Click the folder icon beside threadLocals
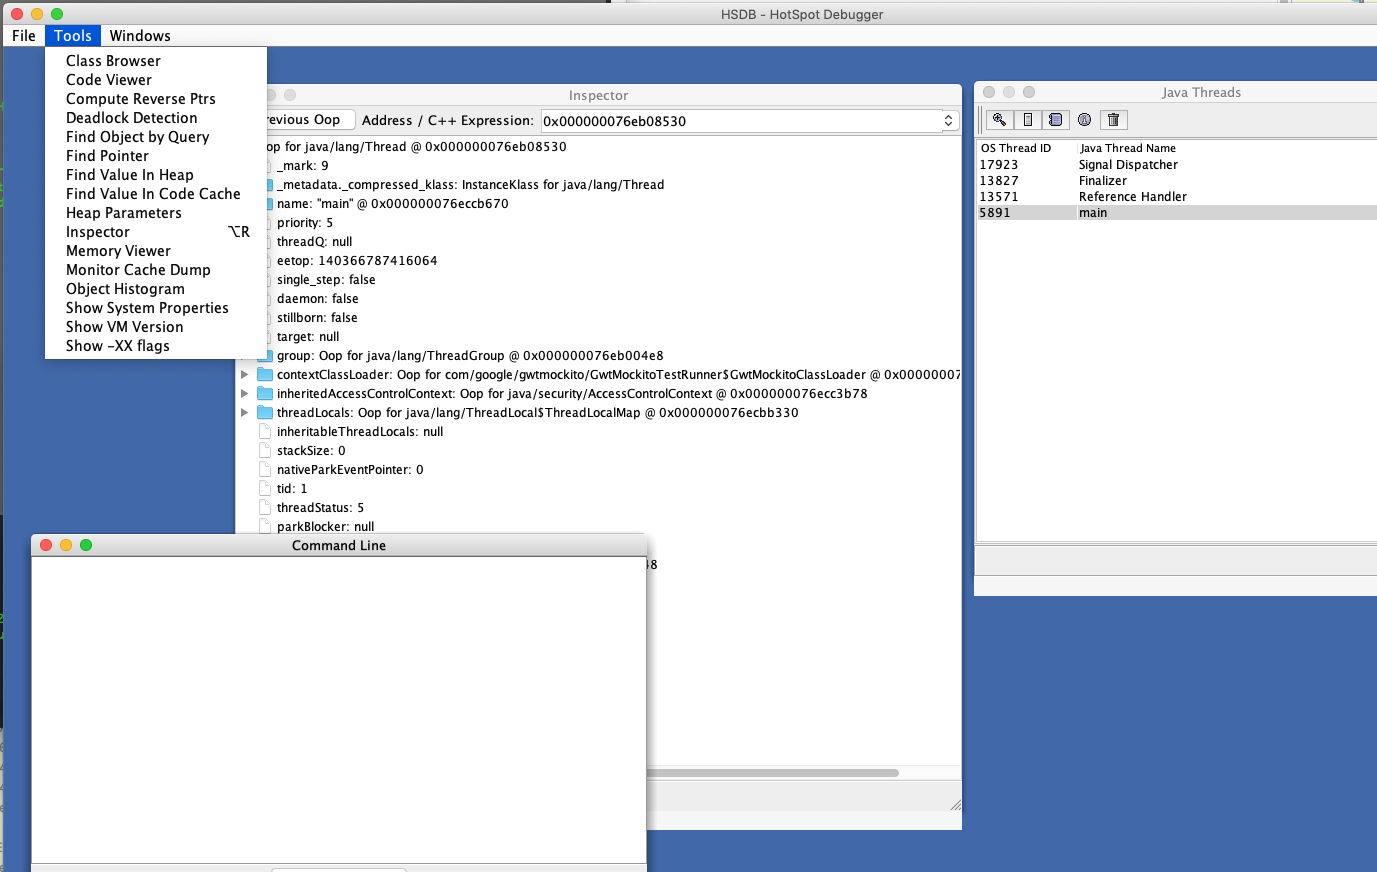1377x872 pixels. click(265, 413)
